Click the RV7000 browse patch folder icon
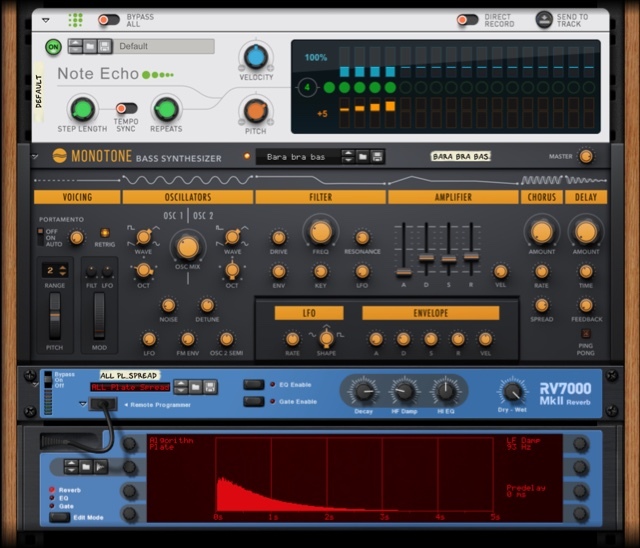This screenshot has width=640, height=548. click(x=197, y=386)
